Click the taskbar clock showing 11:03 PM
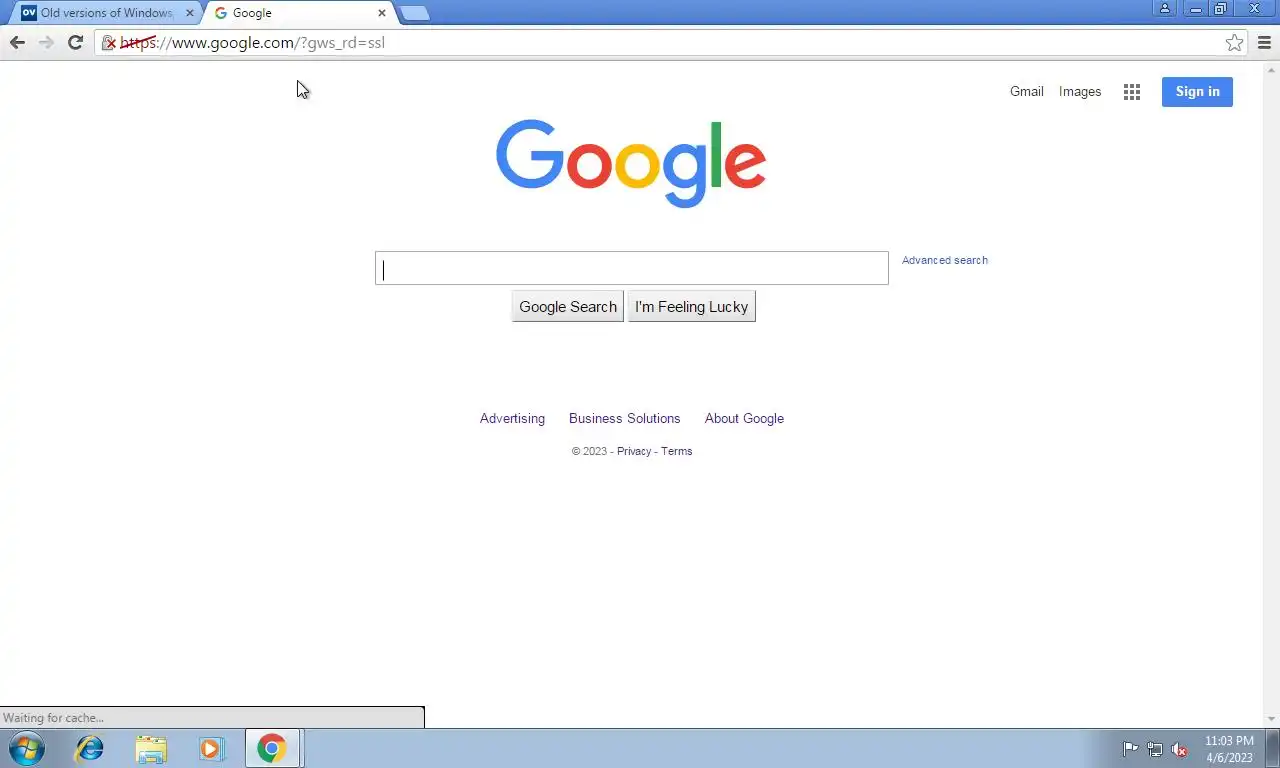This screenshot has width=1280, height=768. [1229, 749]
